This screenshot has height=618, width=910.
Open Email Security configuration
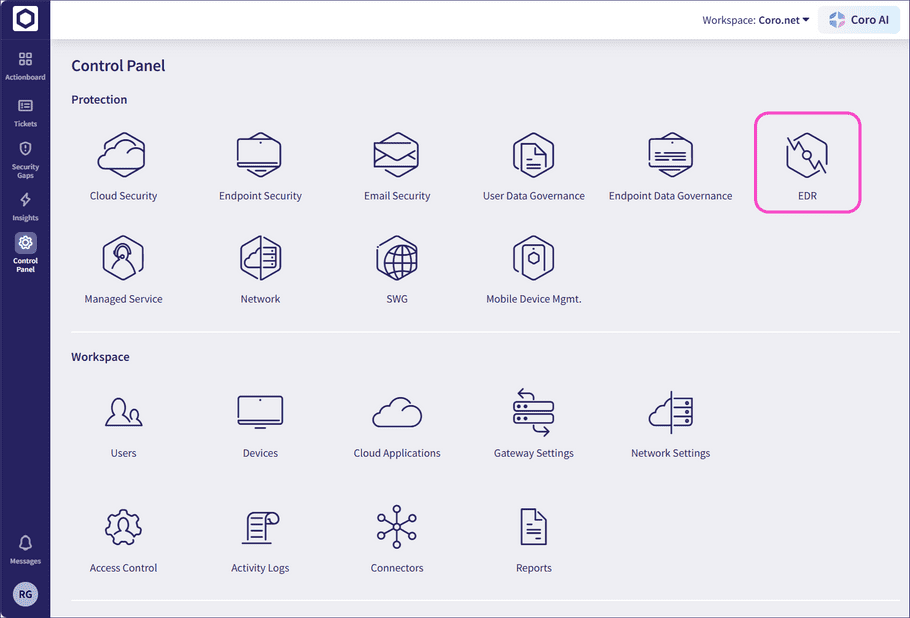click(x=397, y=157)
